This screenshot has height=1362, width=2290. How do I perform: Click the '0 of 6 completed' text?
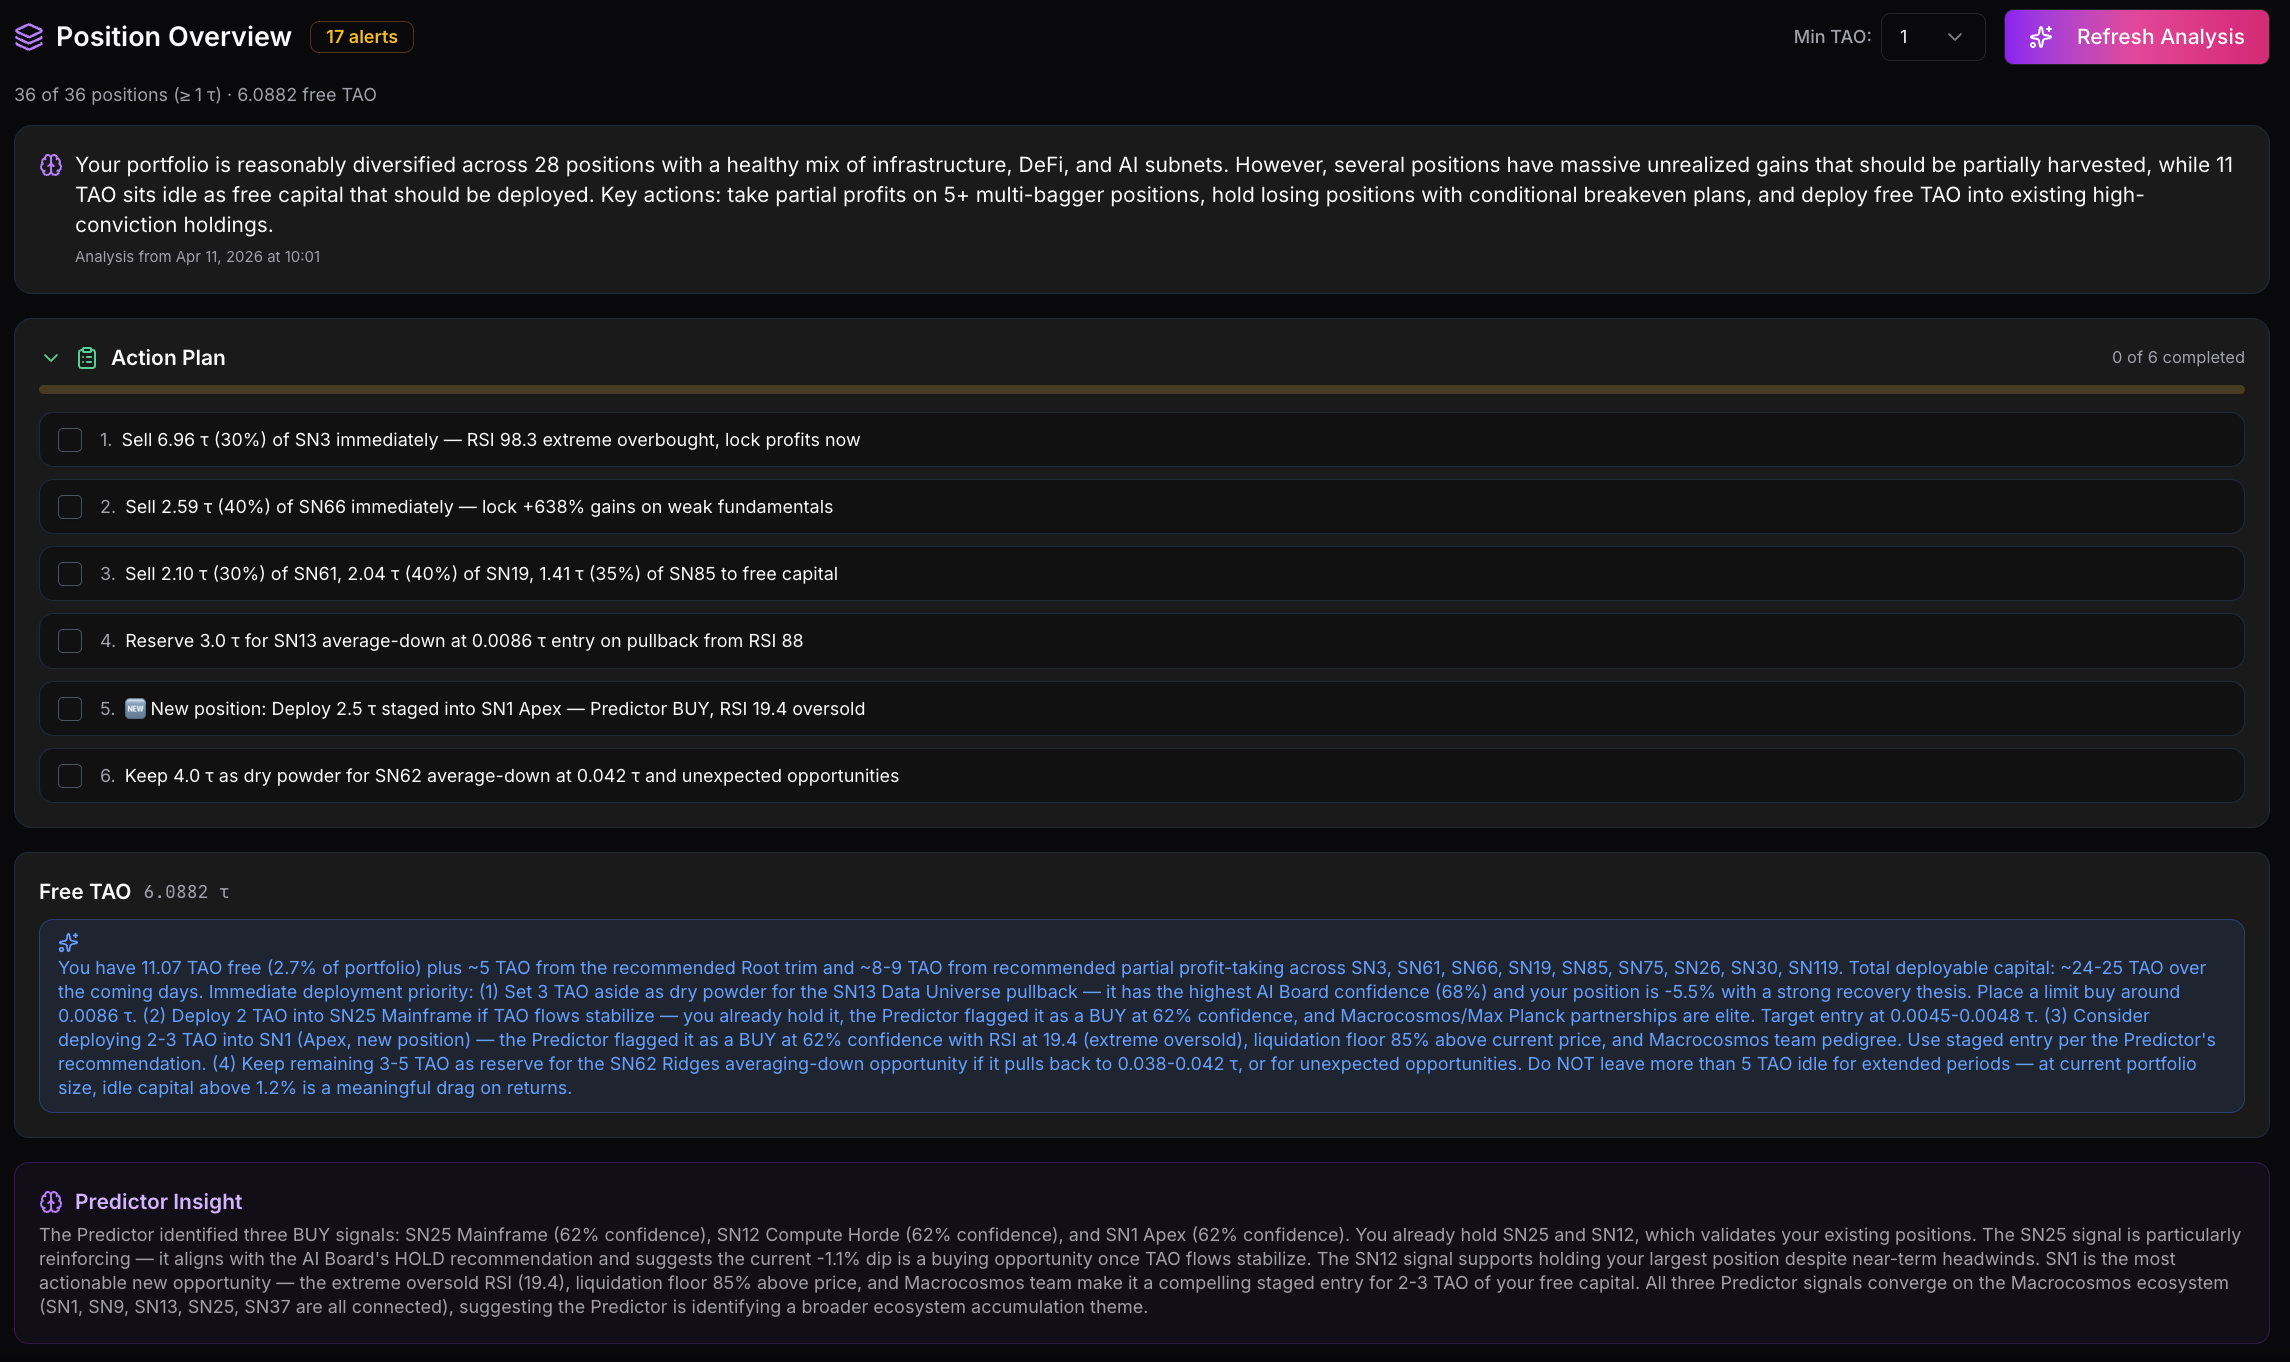(2178, 358)
